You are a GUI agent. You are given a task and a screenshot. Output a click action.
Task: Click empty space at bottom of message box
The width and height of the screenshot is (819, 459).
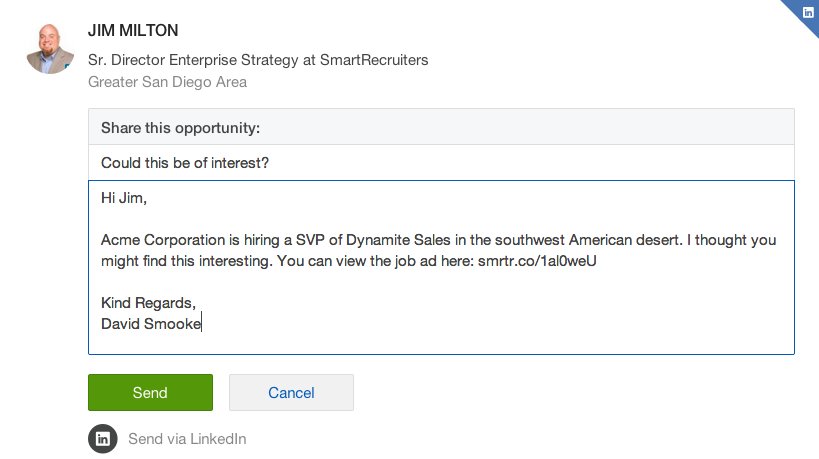click(441, 342)
